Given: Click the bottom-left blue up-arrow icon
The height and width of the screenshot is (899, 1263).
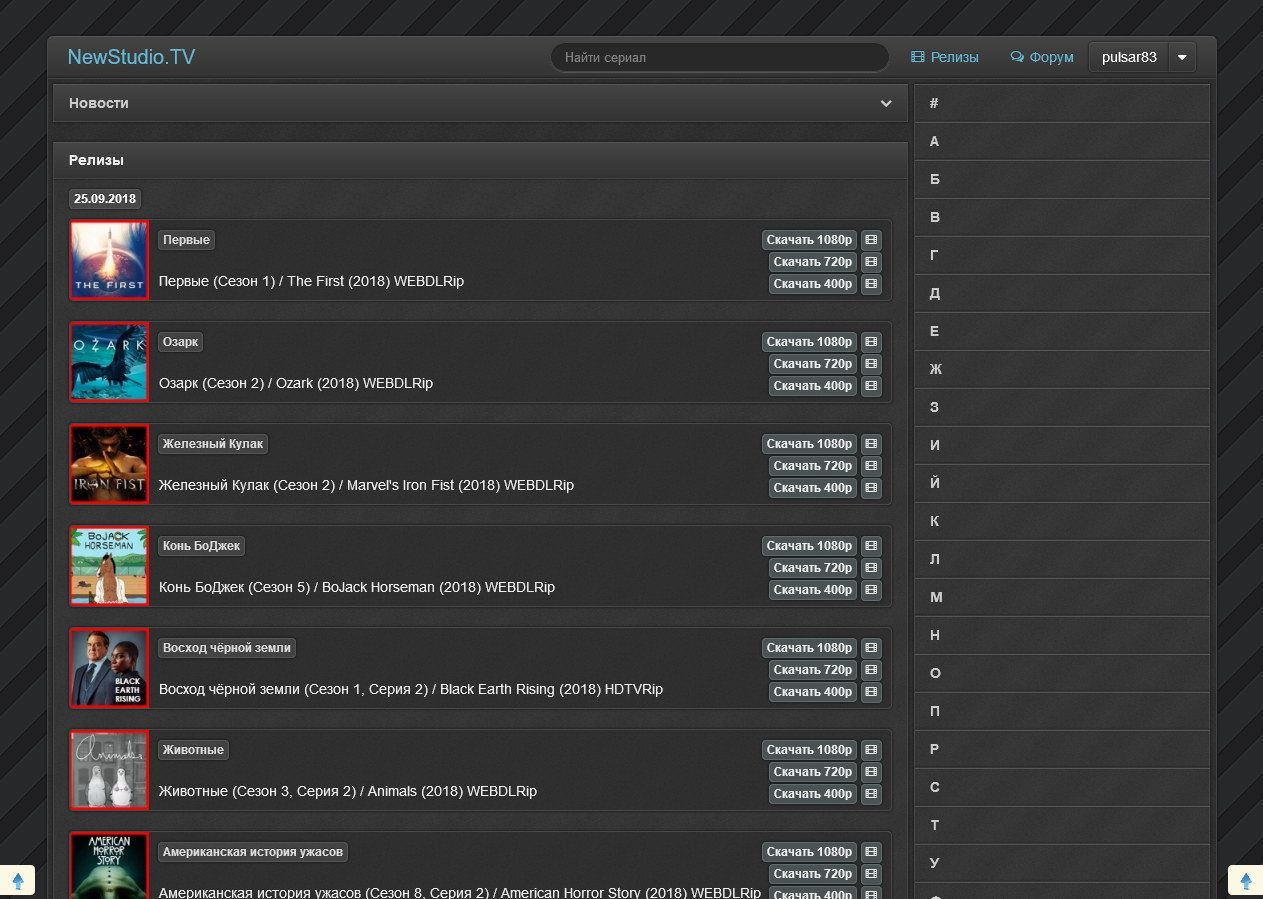Looking at the screenshot, I should 17,881.
